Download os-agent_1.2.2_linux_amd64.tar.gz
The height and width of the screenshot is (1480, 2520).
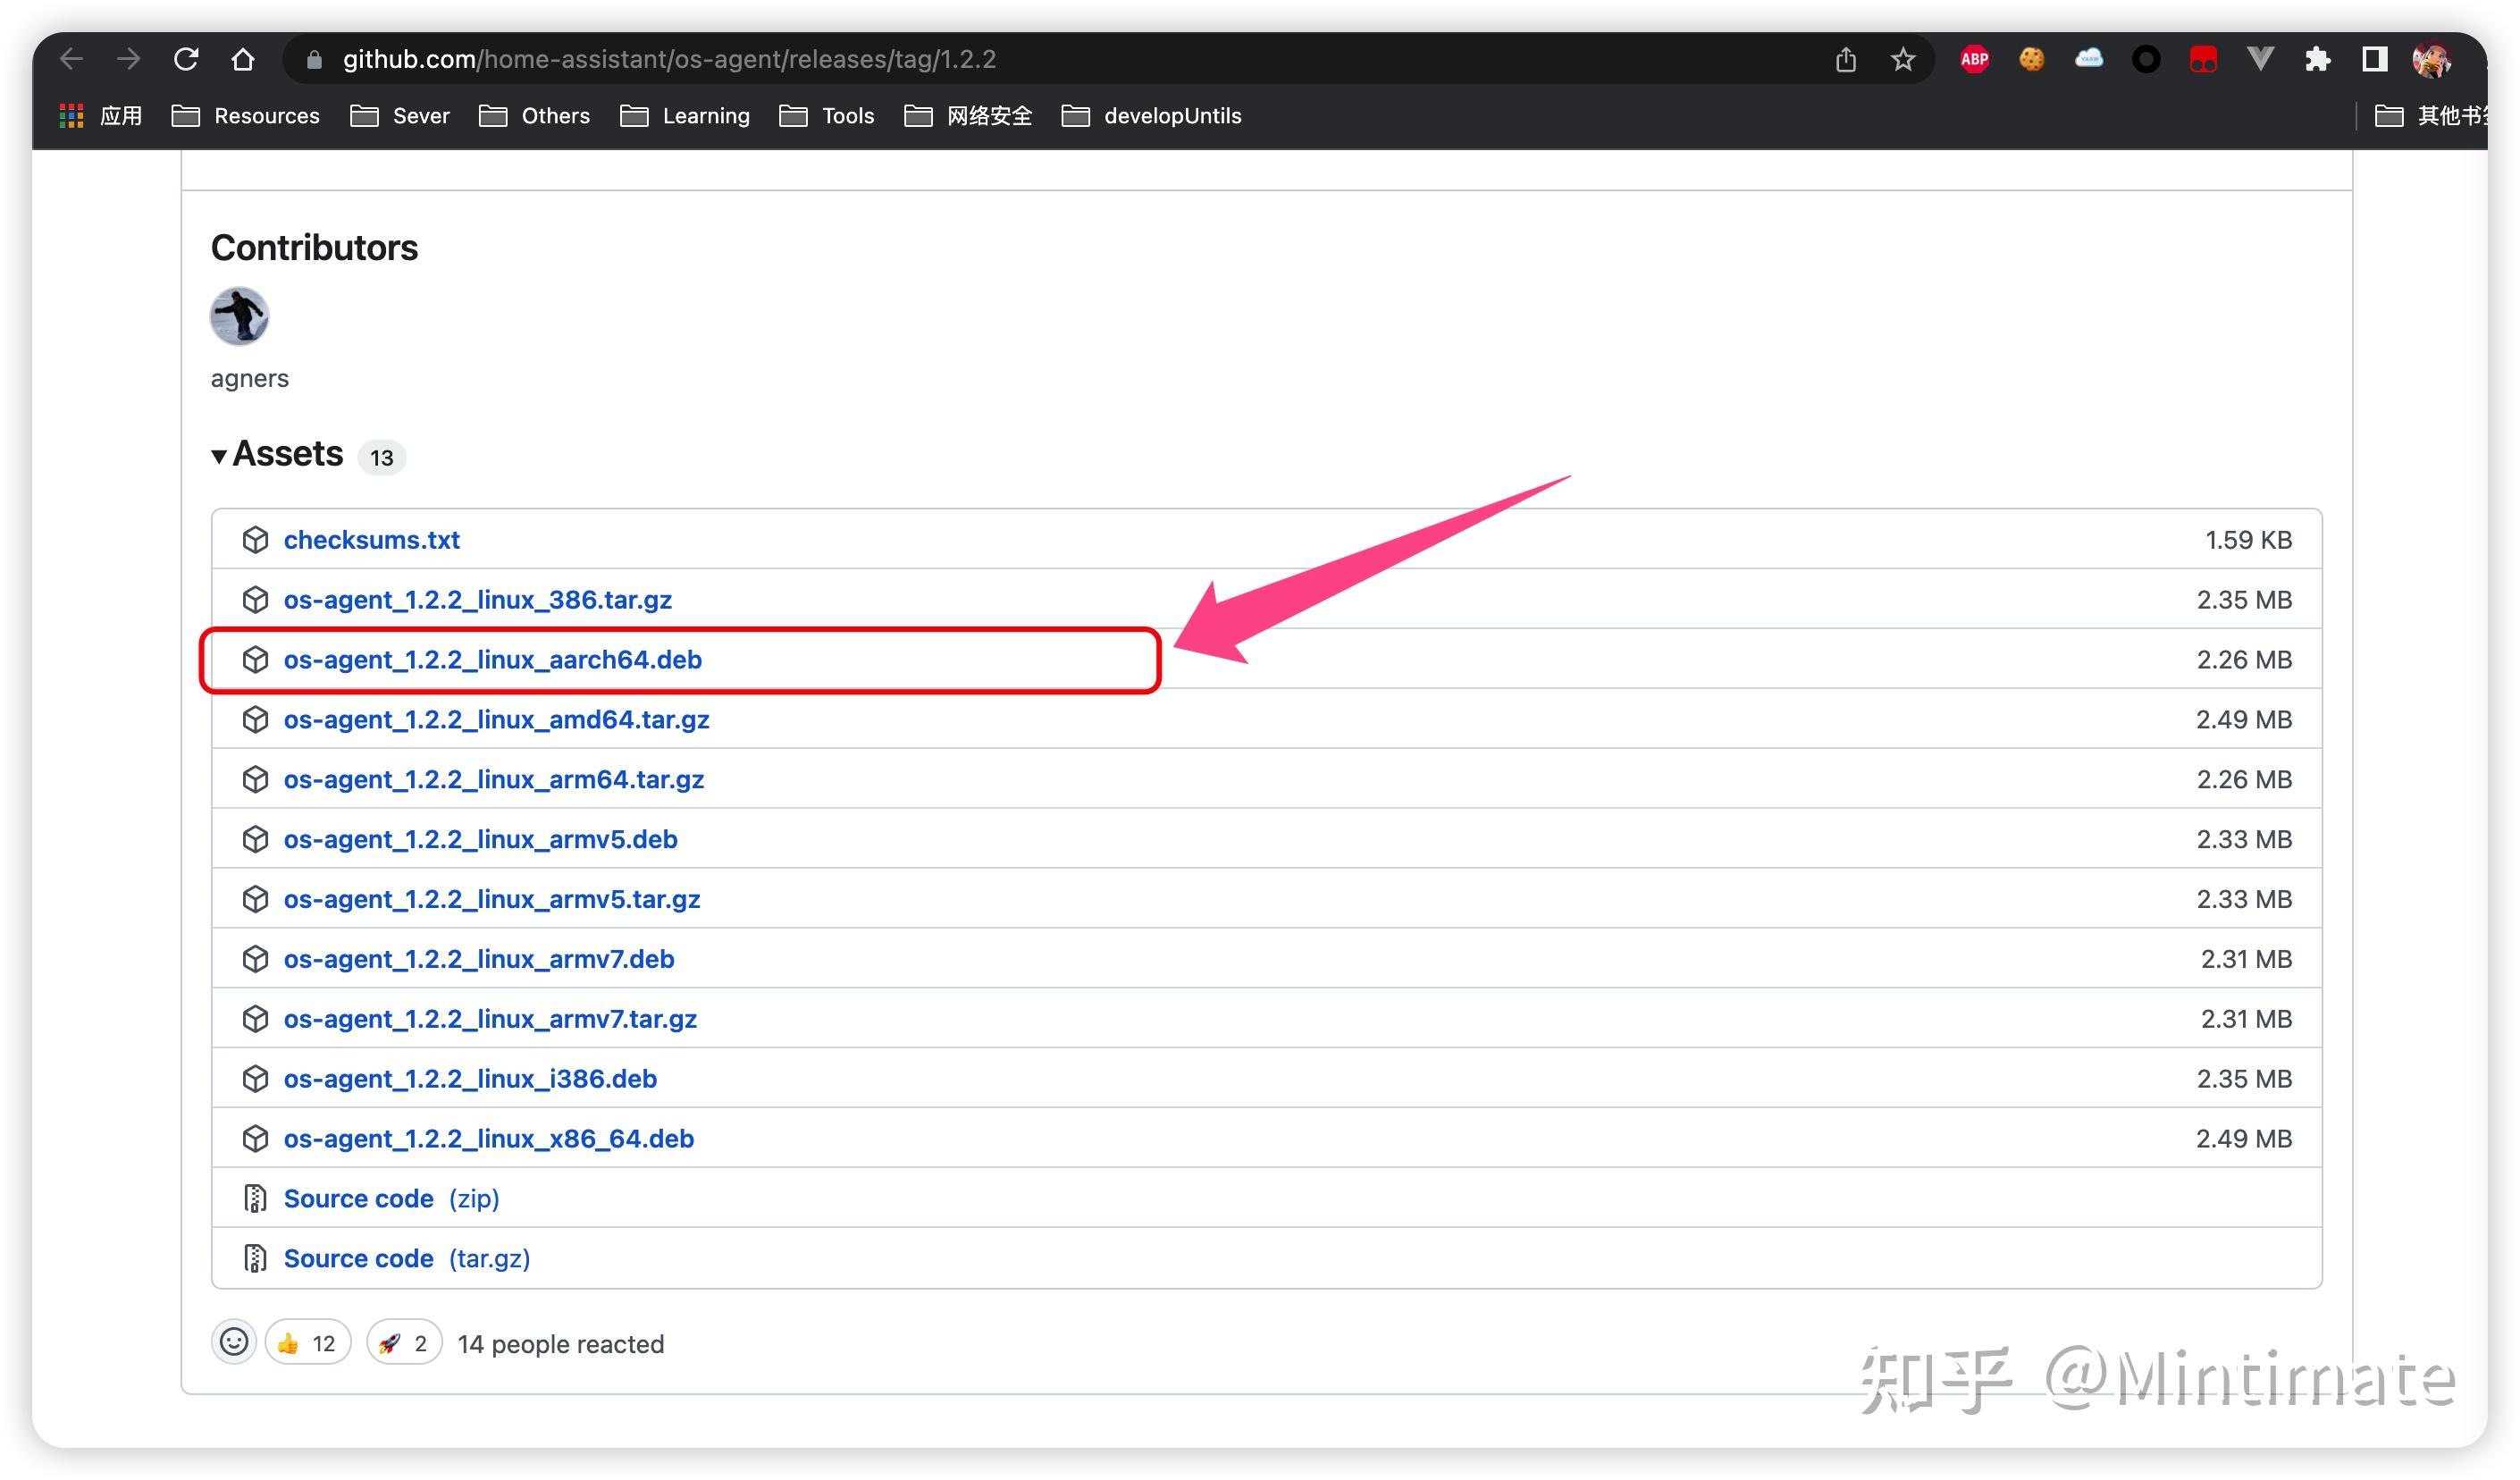click(x=496, y=720)
